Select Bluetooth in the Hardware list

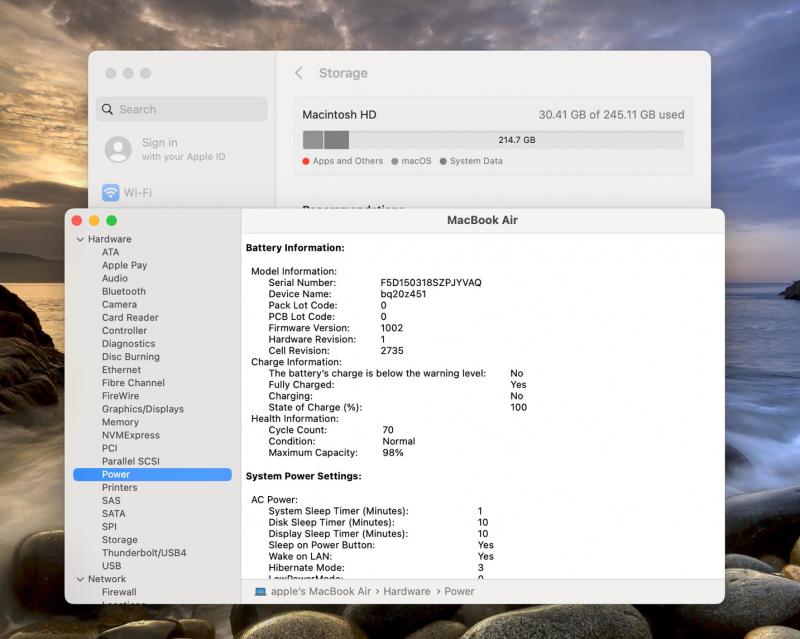coord(124,291)
